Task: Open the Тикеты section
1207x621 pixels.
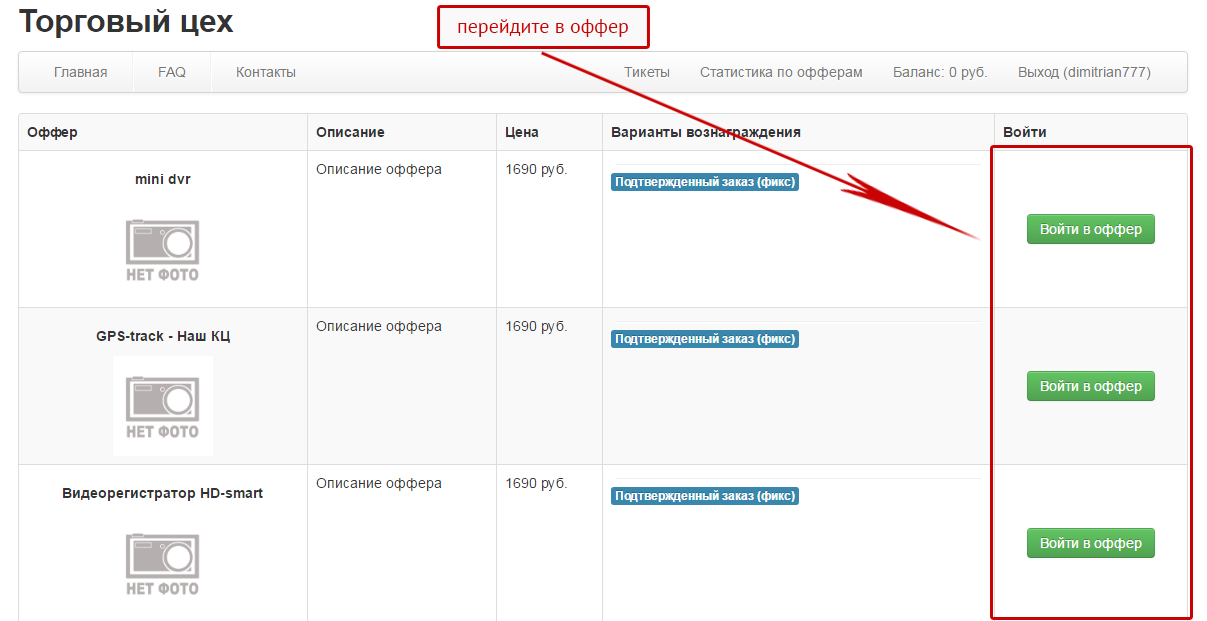Action: point(647,72)
